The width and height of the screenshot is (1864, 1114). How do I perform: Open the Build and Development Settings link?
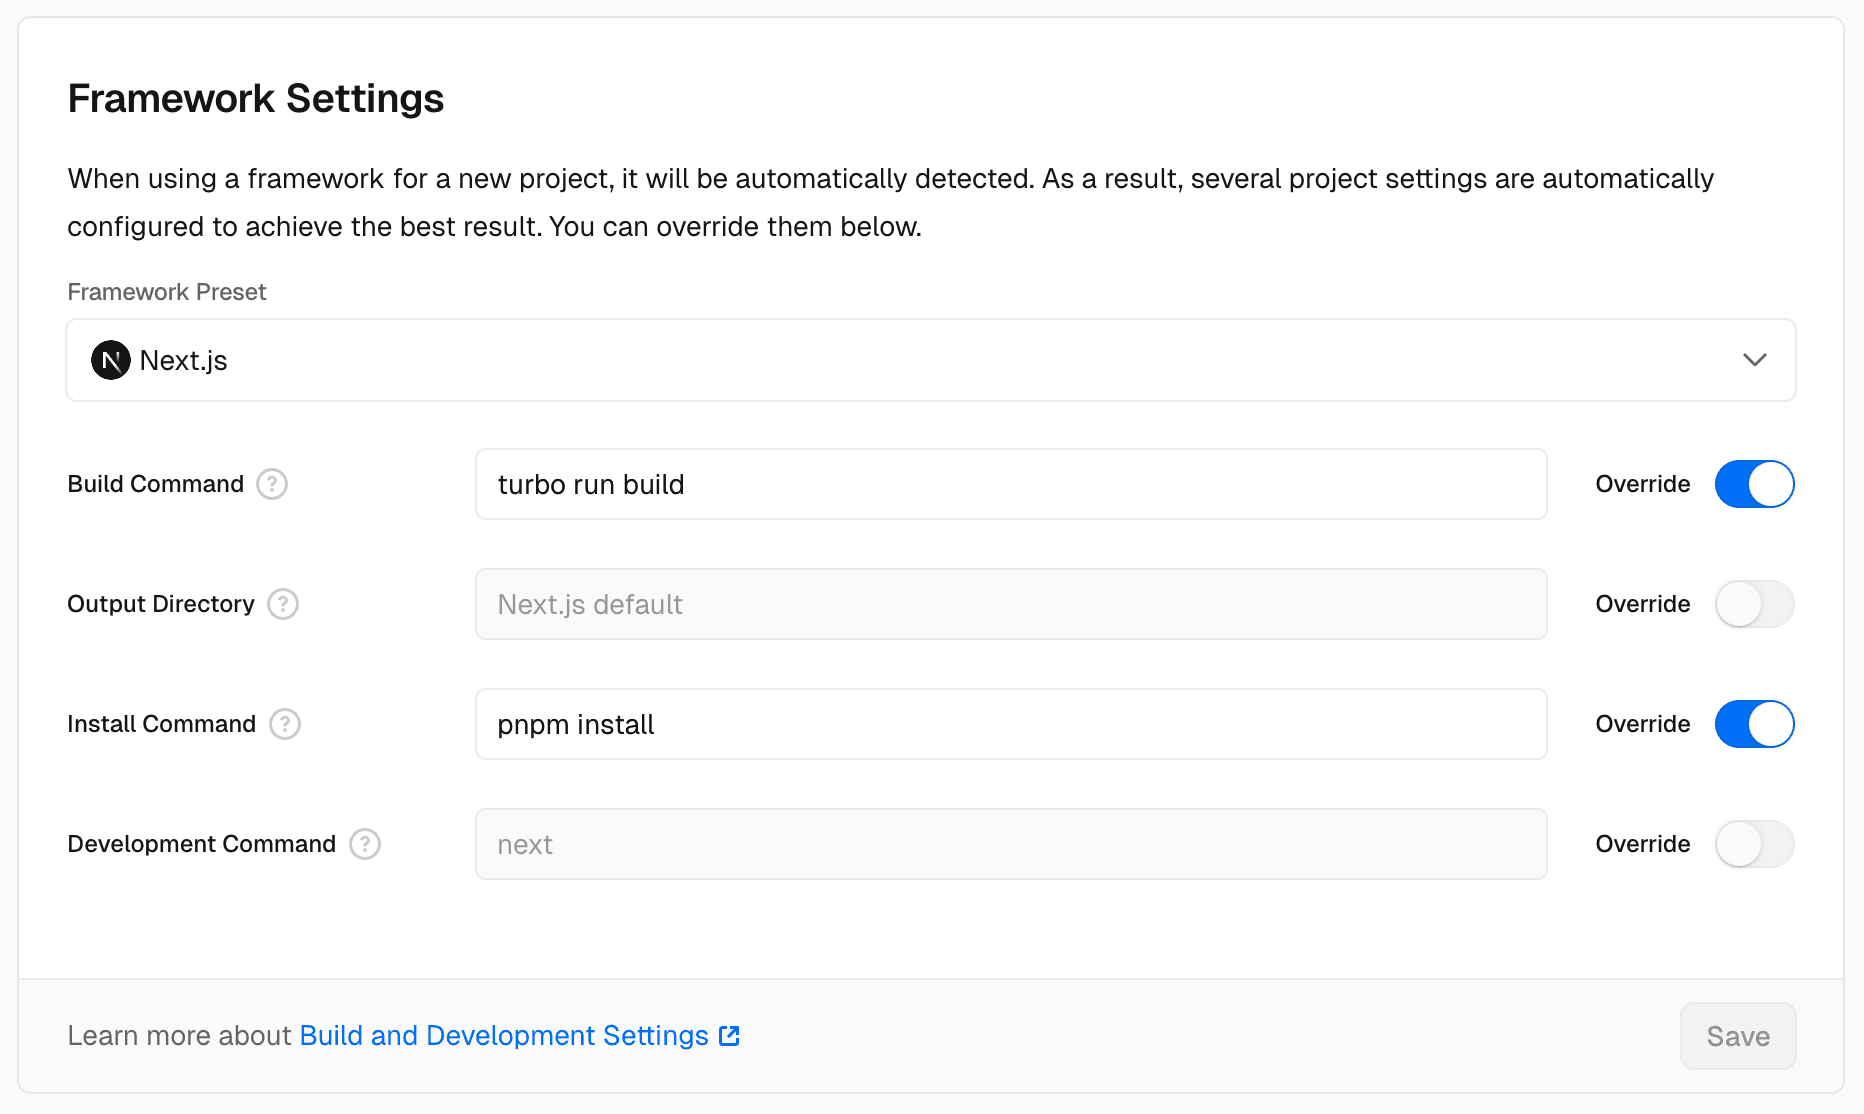tap(503, 1036)
